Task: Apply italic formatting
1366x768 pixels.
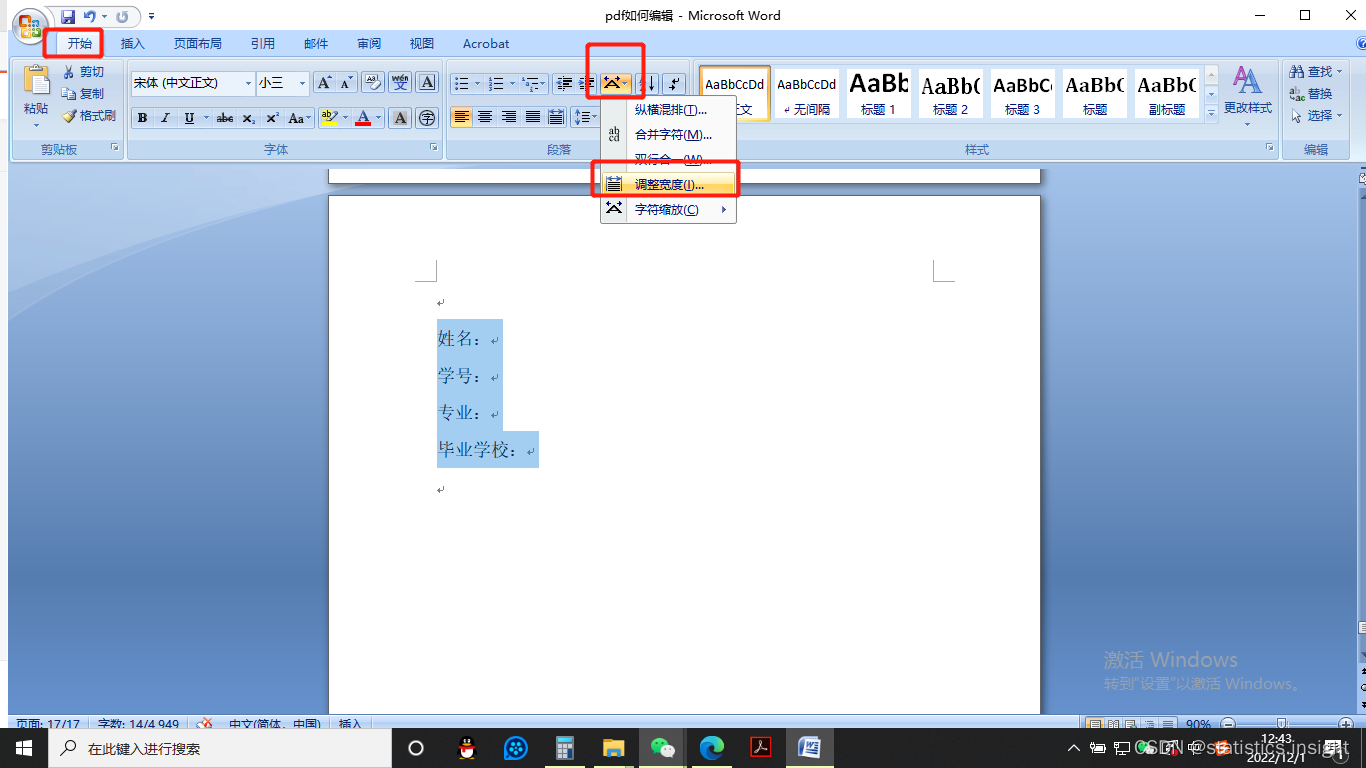Action: tap(165, 117)
